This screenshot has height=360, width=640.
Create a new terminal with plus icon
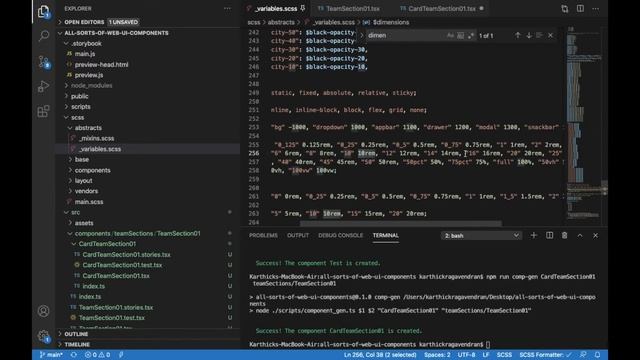[533, 236]
